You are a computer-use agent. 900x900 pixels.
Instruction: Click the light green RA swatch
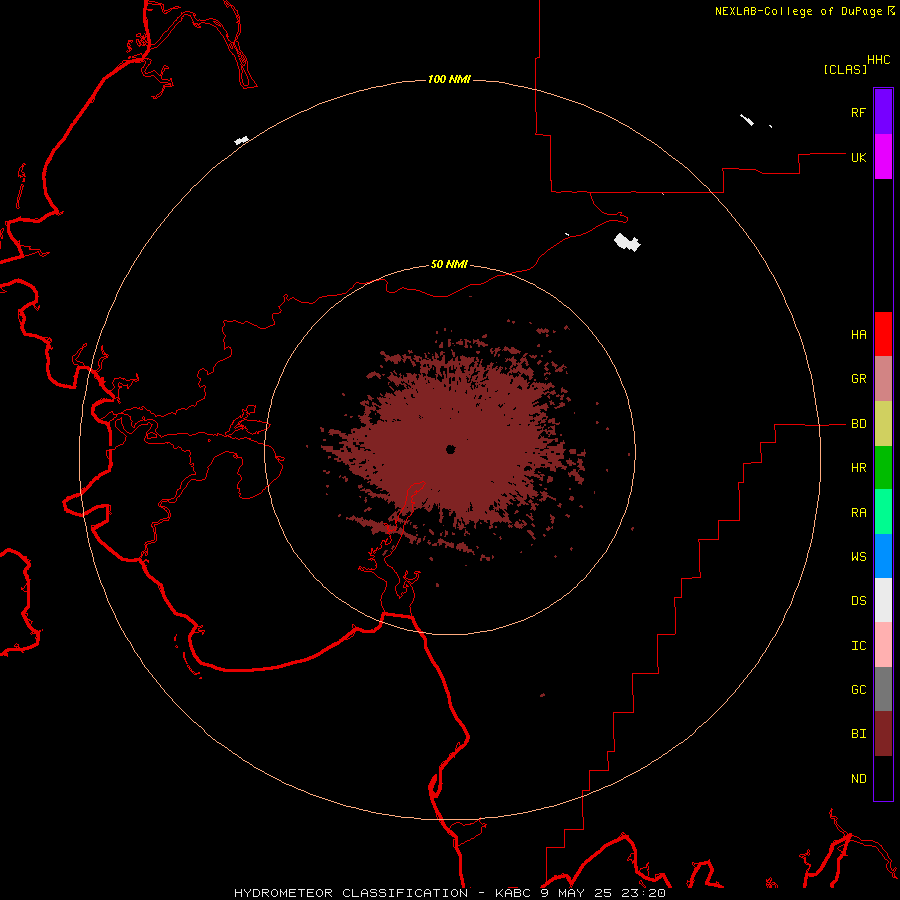click(883, 512)
